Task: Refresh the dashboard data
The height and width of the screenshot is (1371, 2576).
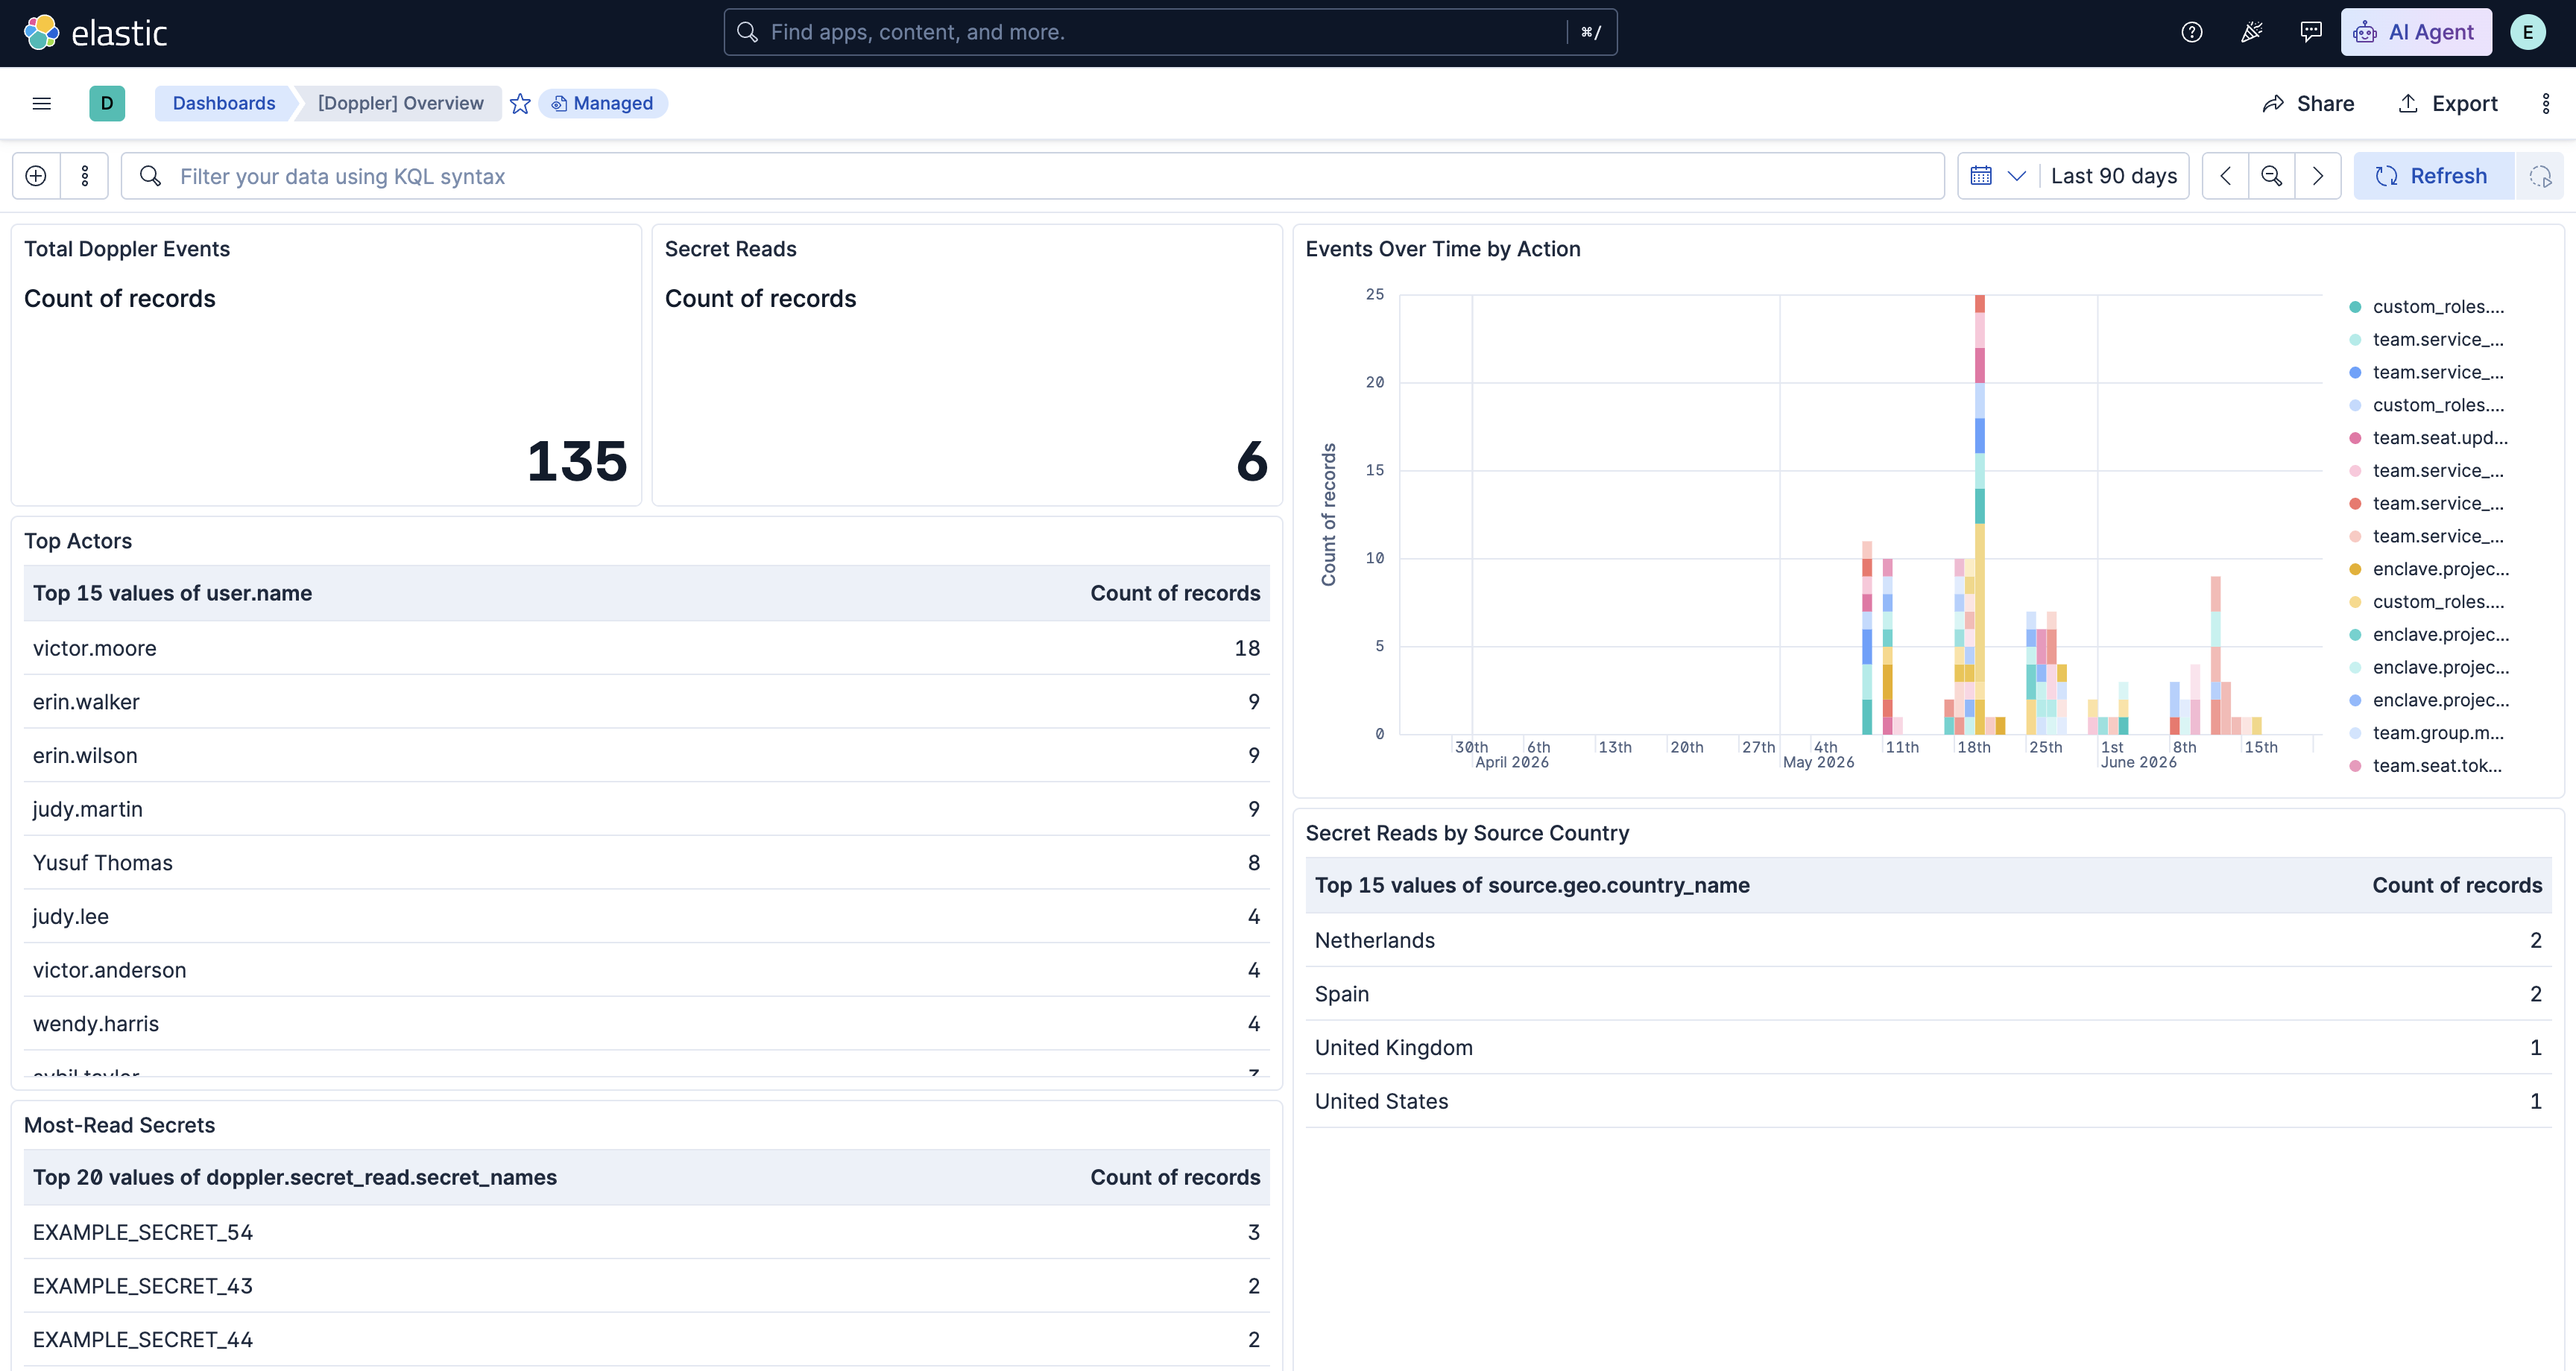Action: point(2433,176)
